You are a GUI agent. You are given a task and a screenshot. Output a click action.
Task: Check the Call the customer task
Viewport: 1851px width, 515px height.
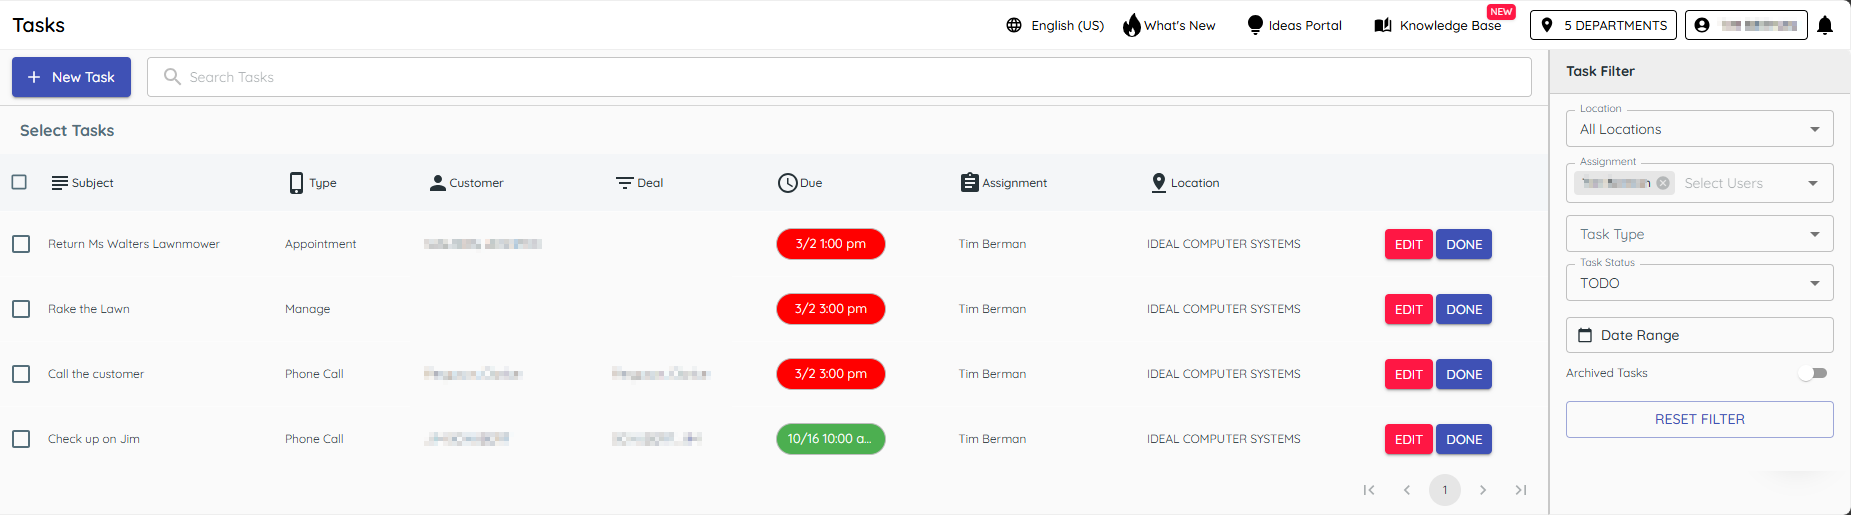point(21,374)
